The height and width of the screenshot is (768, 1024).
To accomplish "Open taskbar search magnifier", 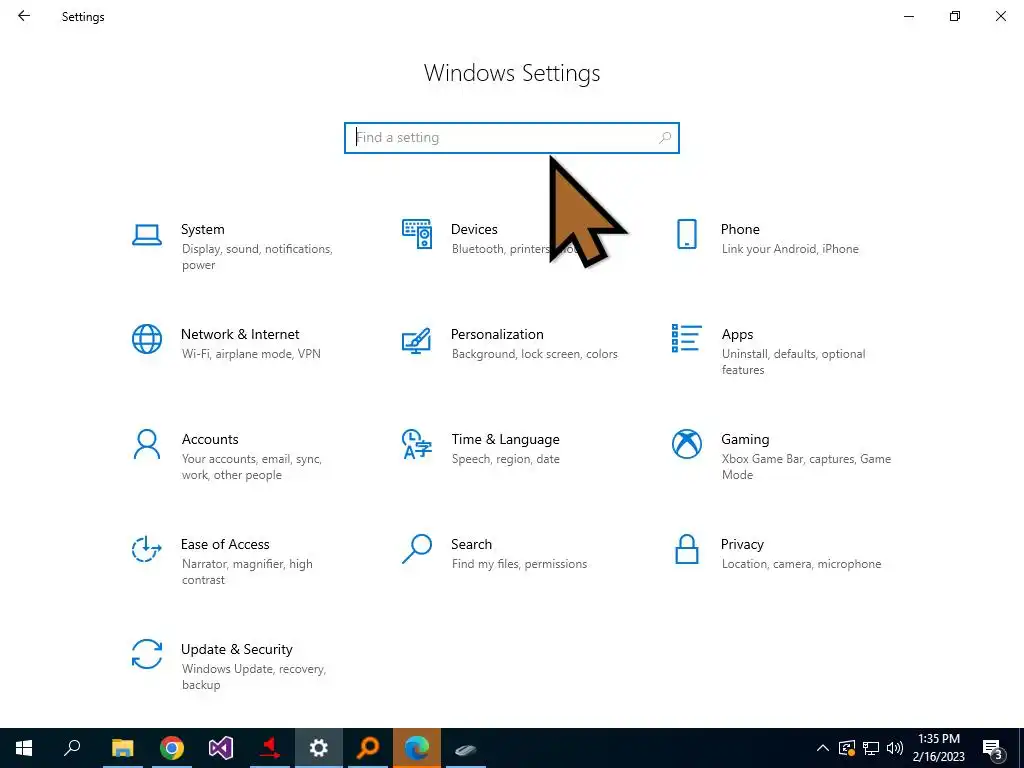I will [x=72, y=748].
